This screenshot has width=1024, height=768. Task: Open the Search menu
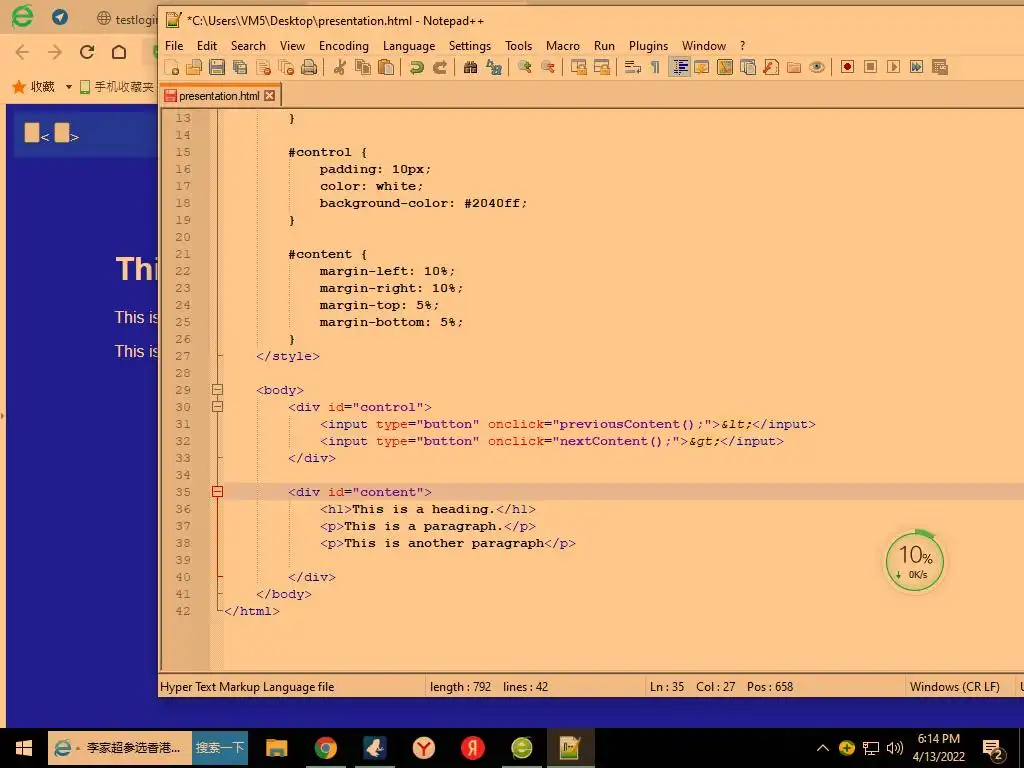tap(248, 46)
